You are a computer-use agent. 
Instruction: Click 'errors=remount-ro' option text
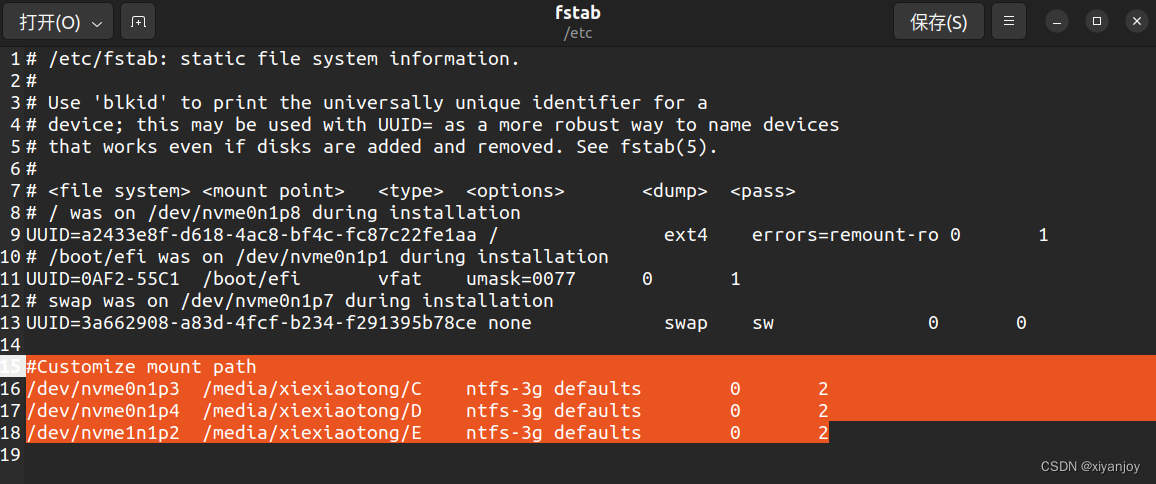pos(845,235)
